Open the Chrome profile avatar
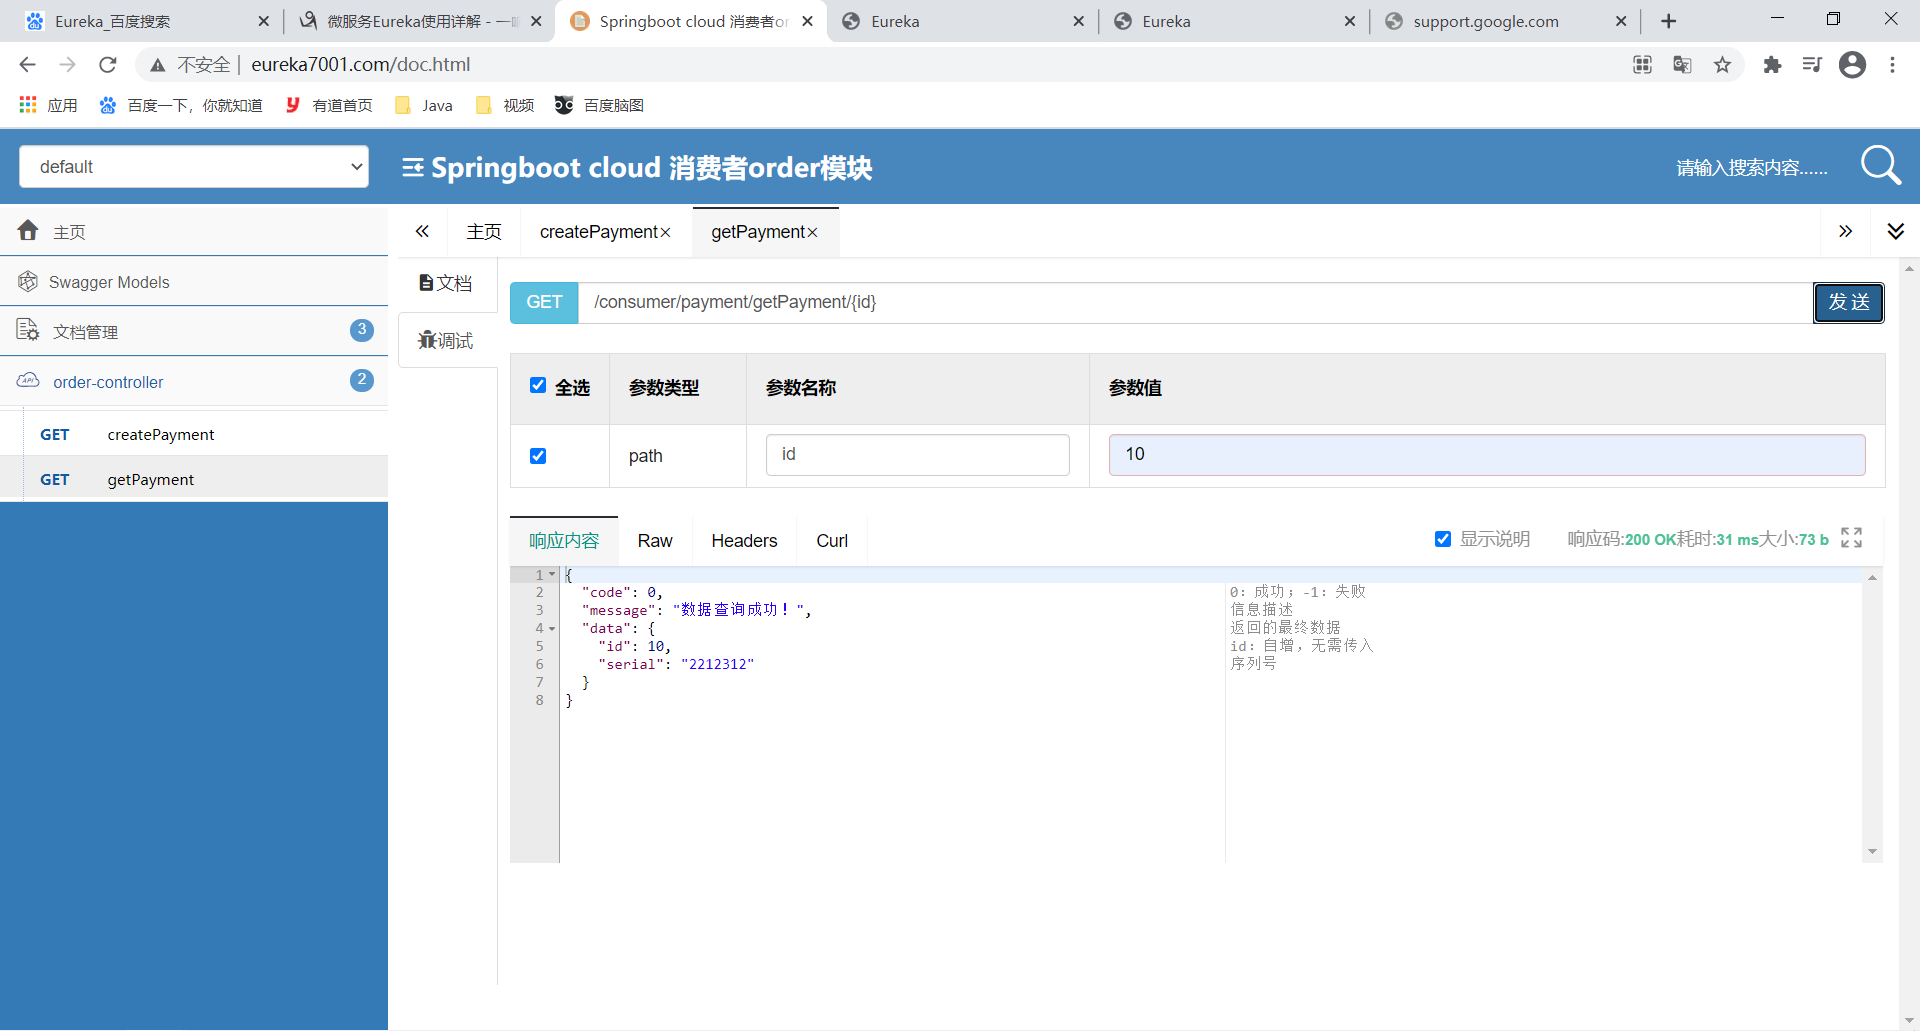Image resolution: width=1920 pixels, height=1031 pixels. point(1852,65)
